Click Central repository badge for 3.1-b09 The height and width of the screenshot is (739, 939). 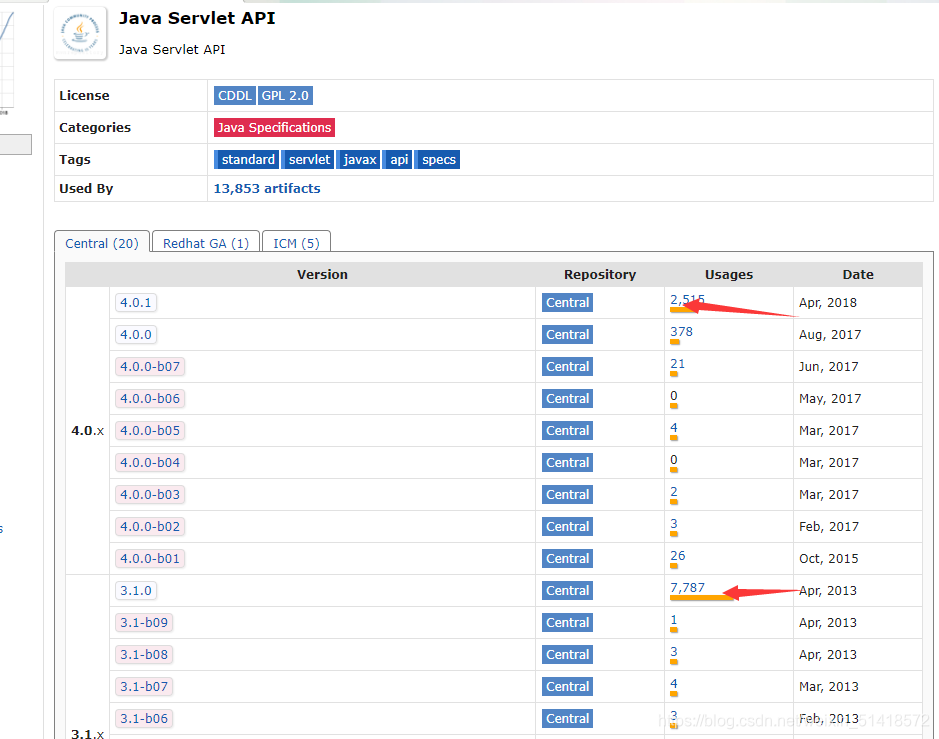[x=567, y=623]
